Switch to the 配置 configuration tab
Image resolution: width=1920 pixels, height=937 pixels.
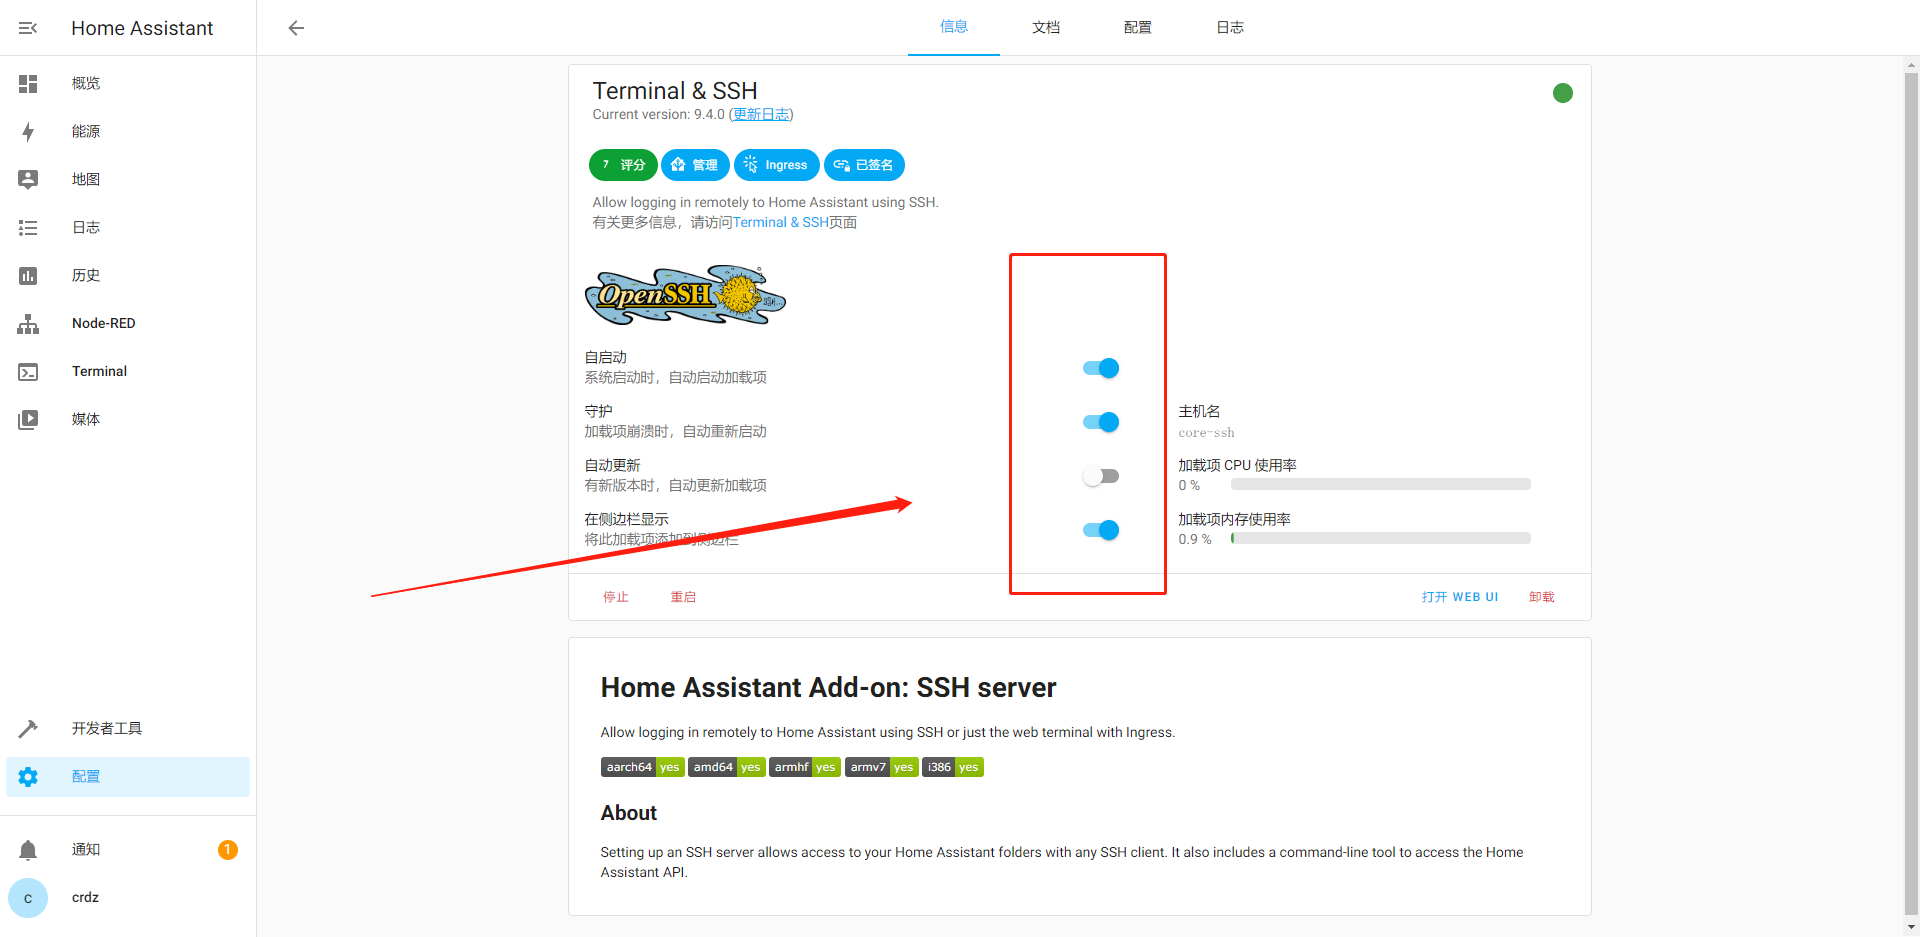tap(1137, 28)
